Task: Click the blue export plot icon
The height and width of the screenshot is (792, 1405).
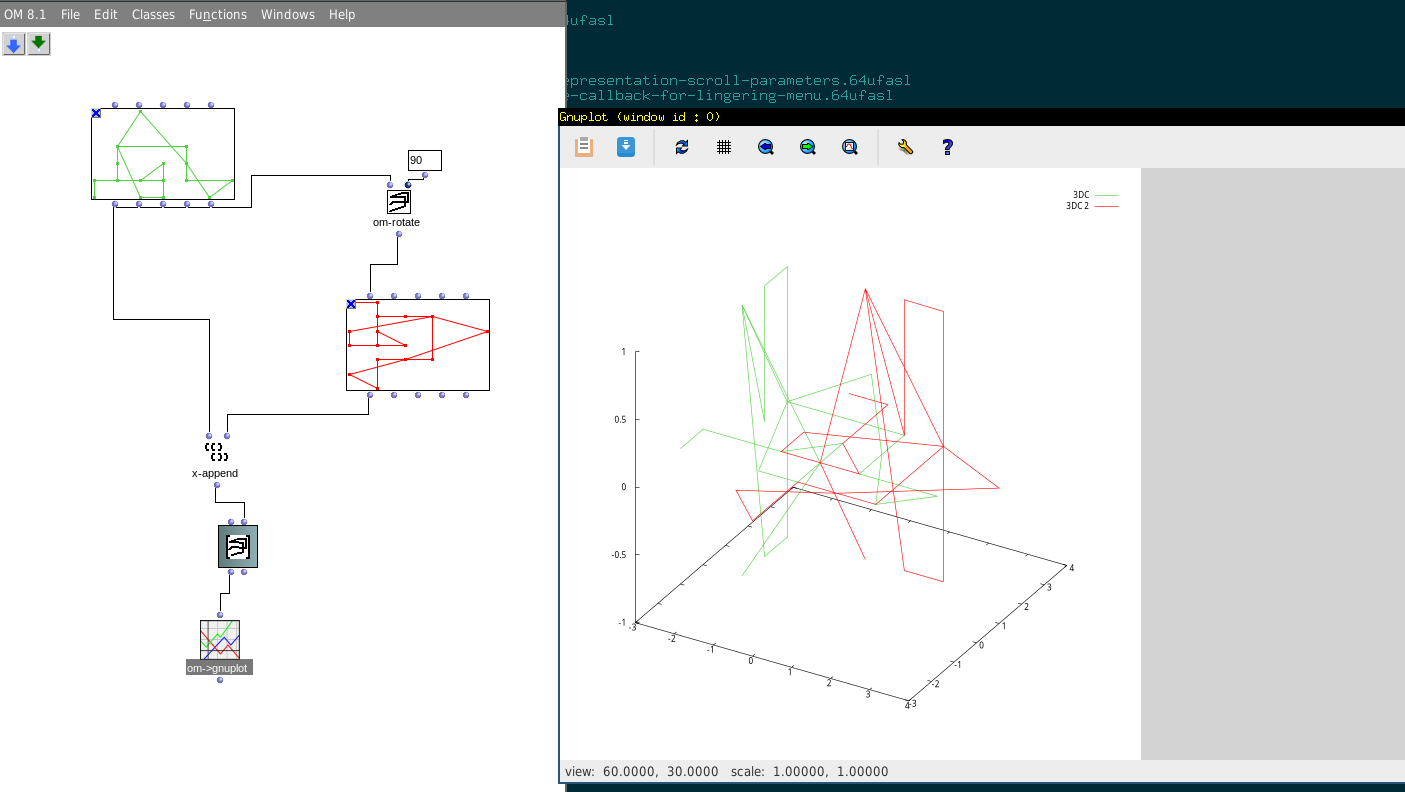Action: (x=626, y=147)
